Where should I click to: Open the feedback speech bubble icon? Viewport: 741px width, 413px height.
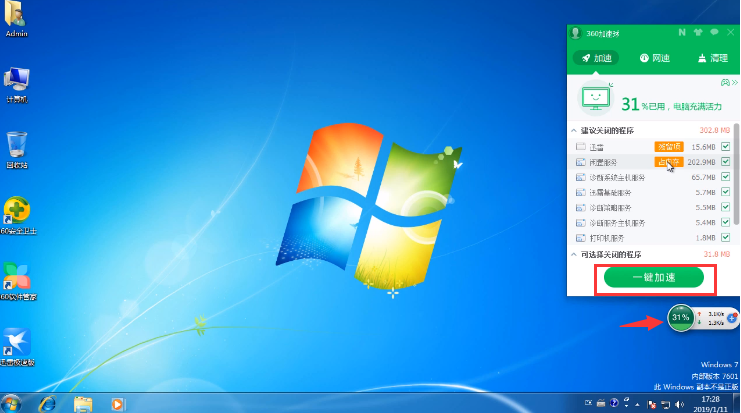pyautogui.click(x=714, y=32)
